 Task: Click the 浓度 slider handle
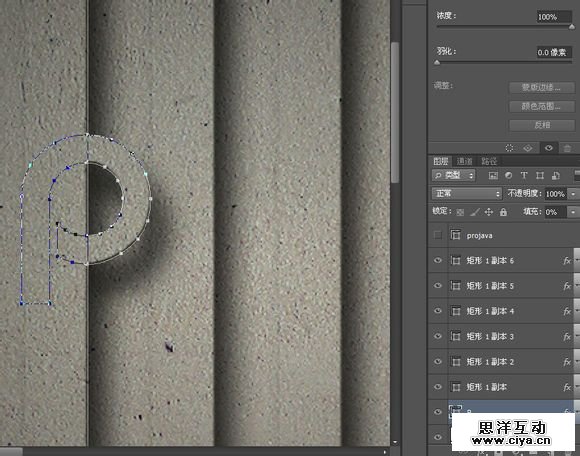pyautogui.click(x=571, y=27)
